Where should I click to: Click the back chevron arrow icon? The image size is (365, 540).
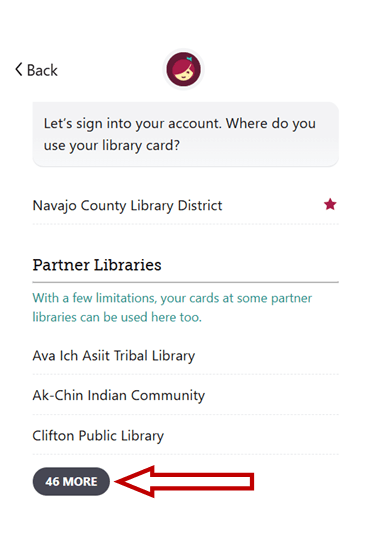19,70
